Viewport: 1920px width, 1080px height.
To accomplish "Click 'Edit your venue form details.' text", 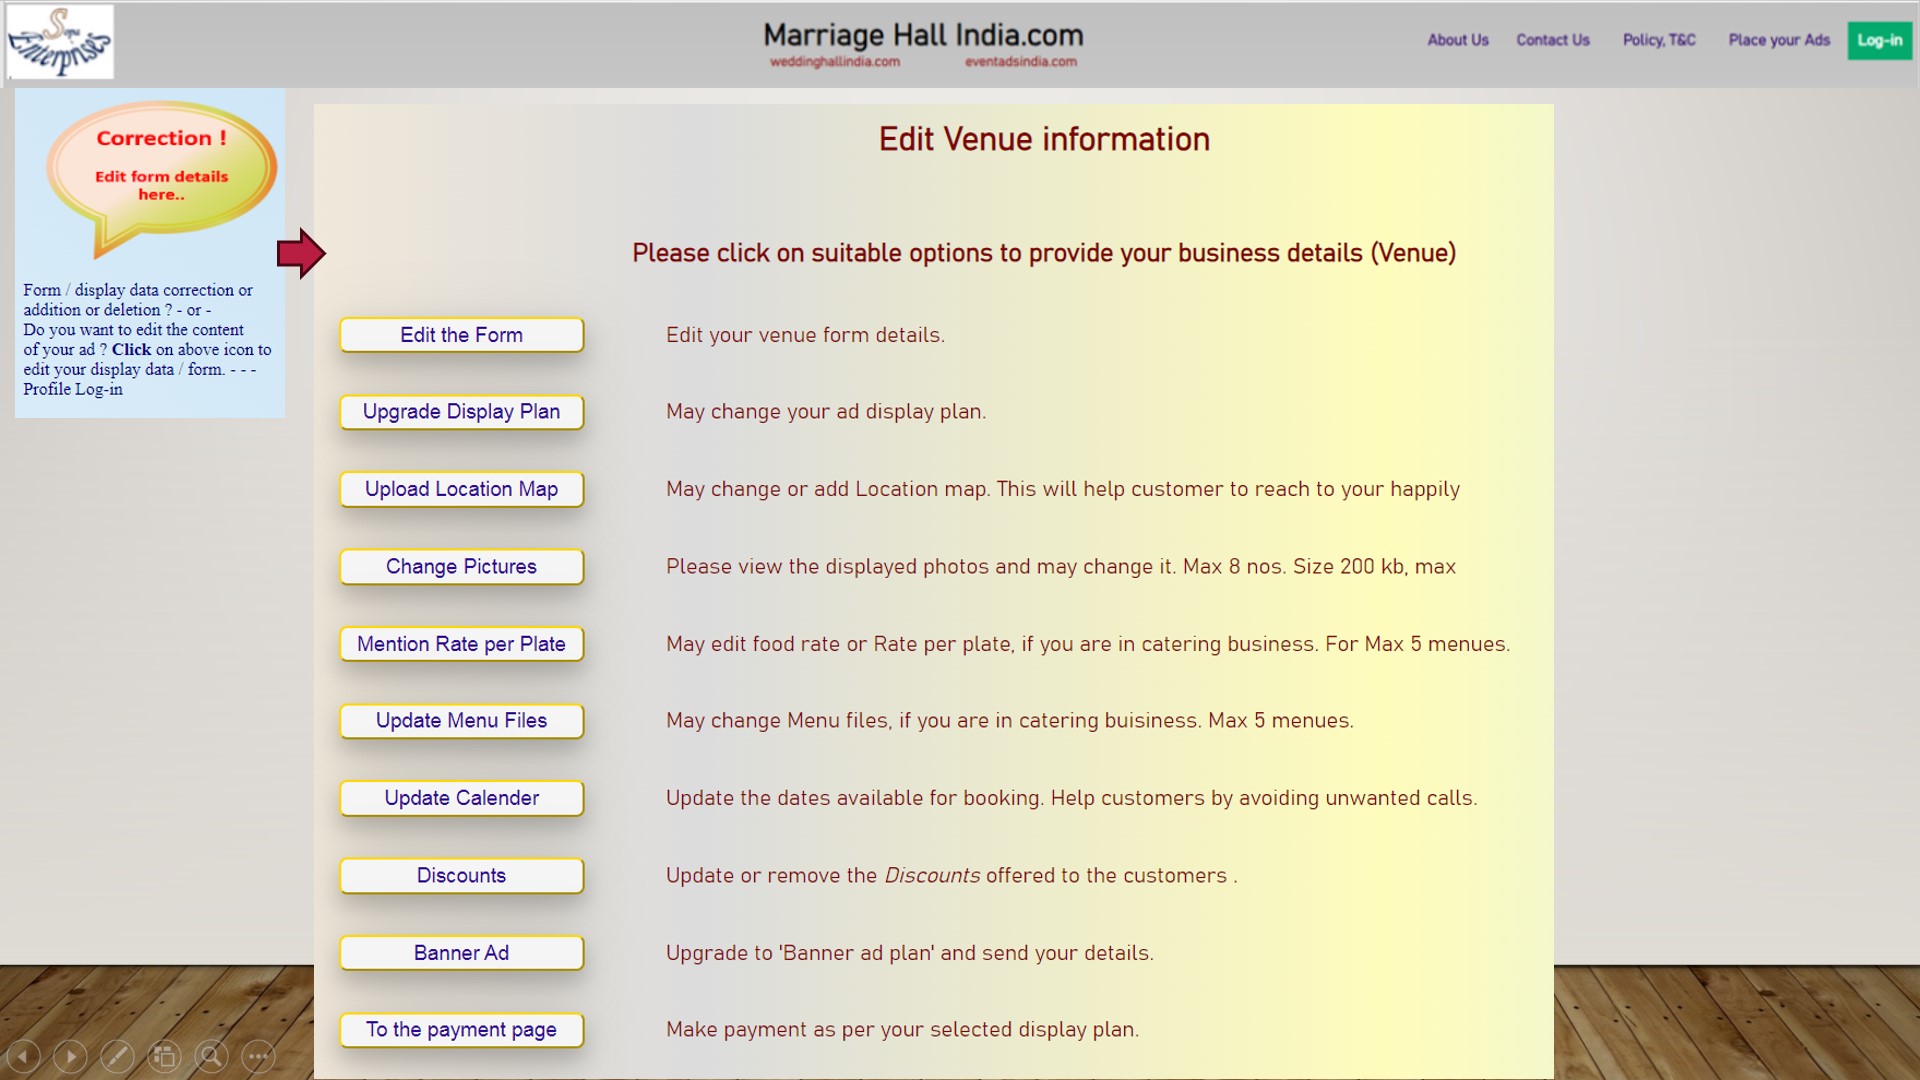I will tap(805, 335).
